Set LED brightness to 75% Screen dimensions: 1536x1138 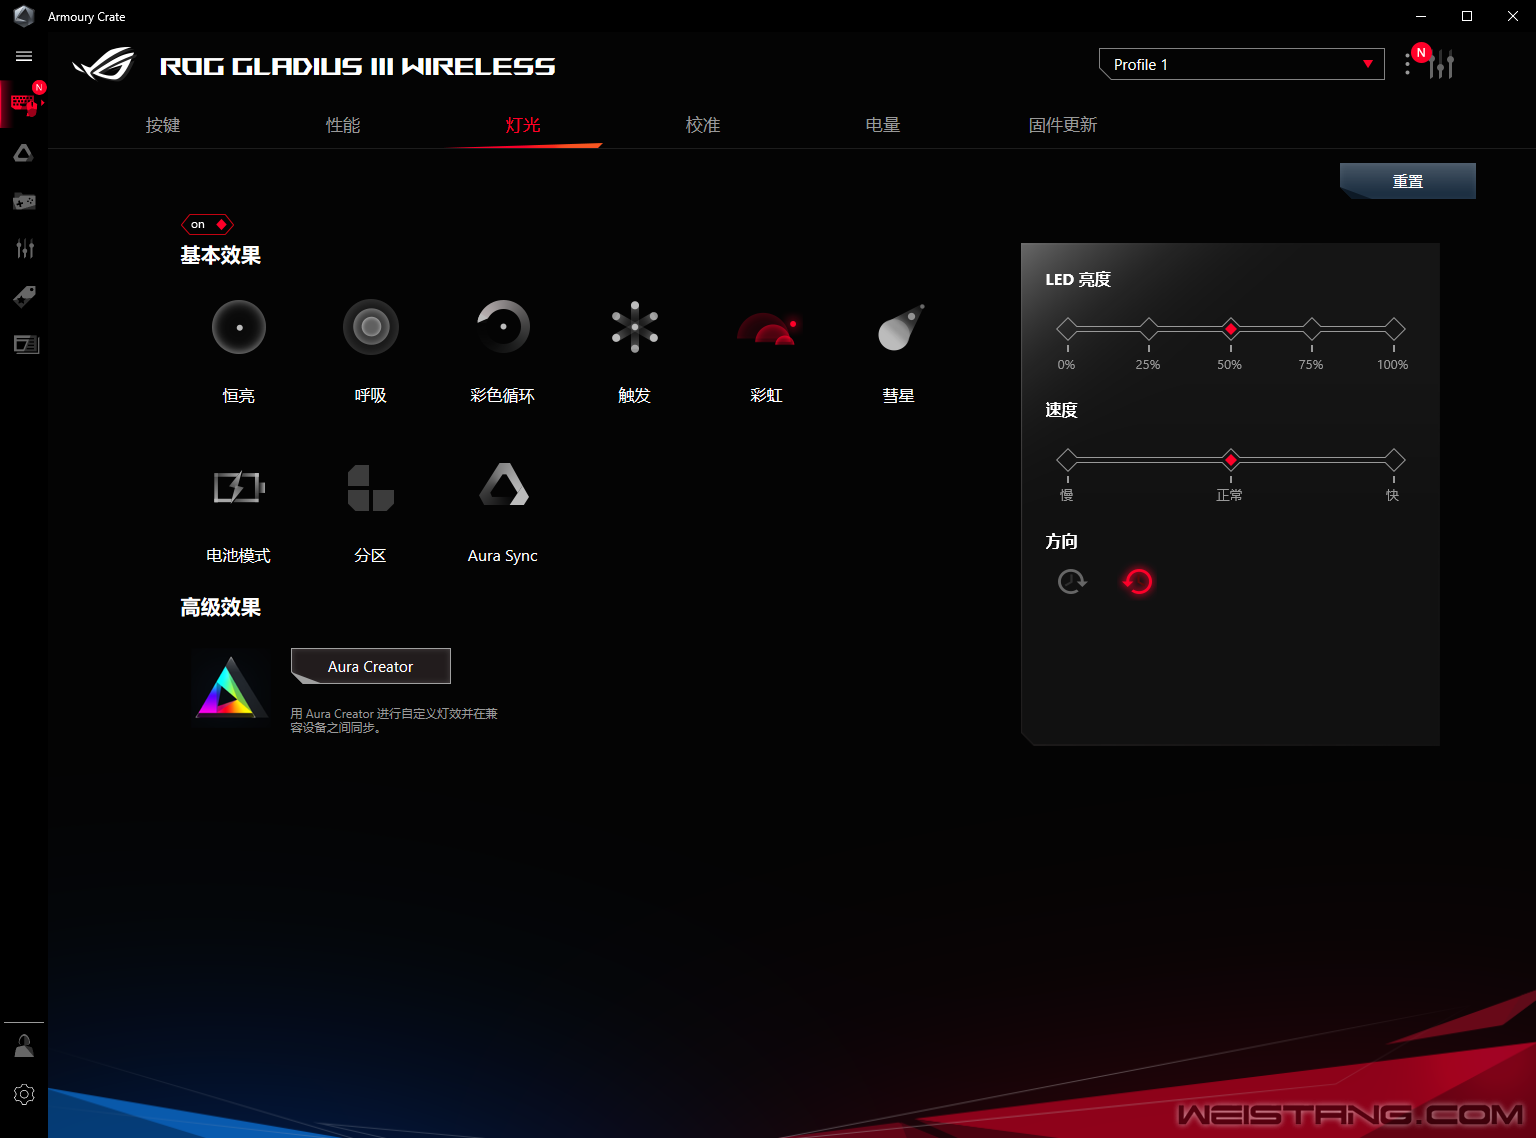click(x=1312, y=329)
